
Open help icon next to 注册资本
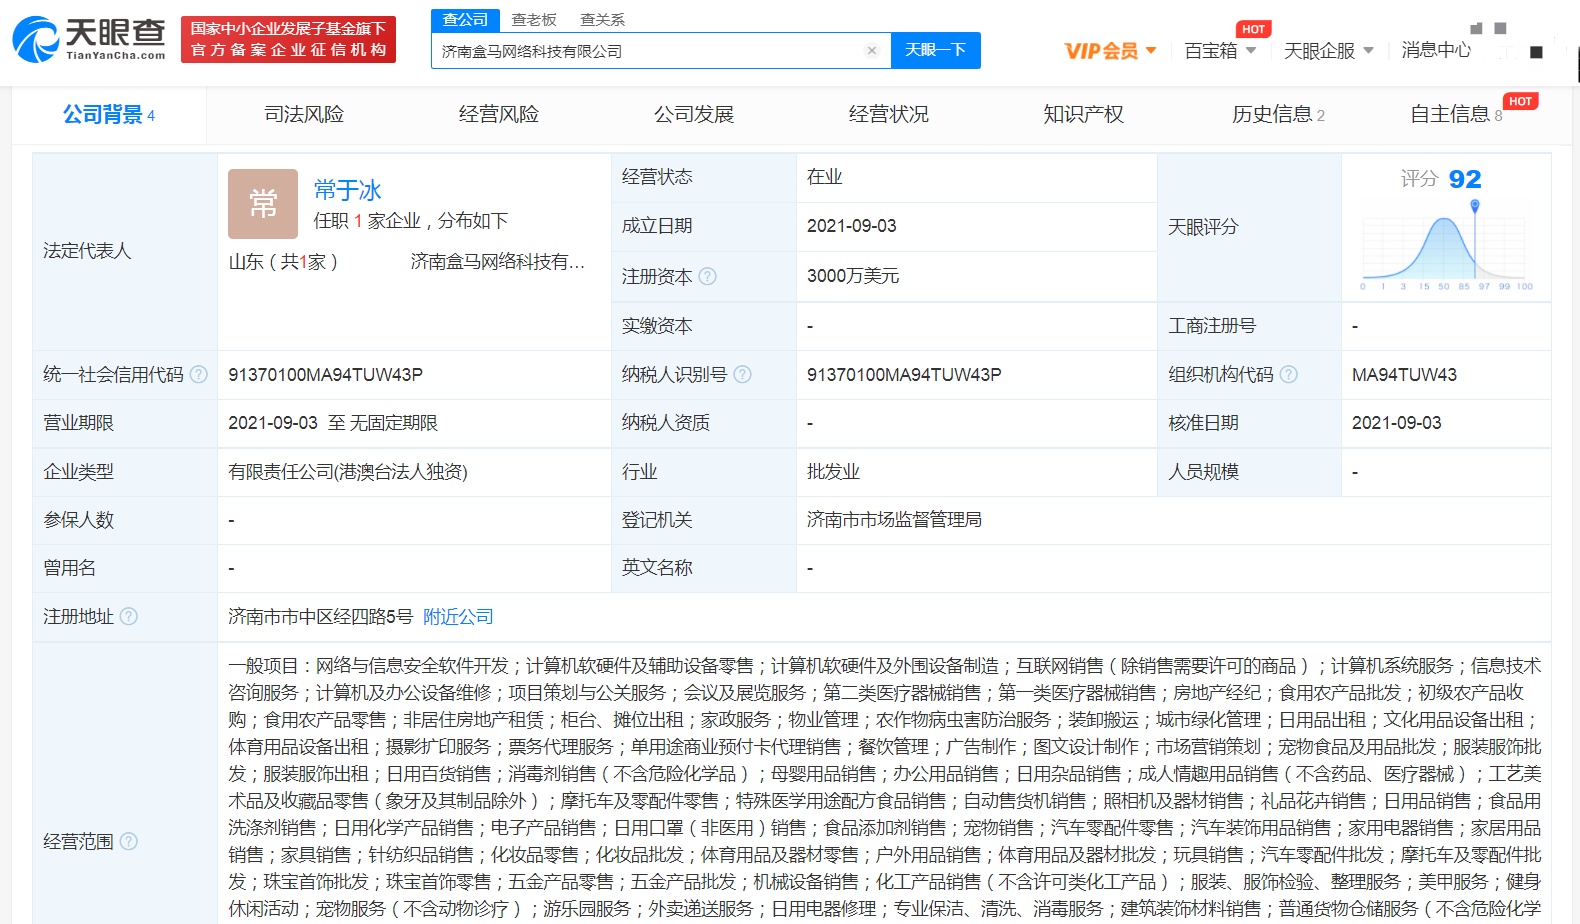707,276
